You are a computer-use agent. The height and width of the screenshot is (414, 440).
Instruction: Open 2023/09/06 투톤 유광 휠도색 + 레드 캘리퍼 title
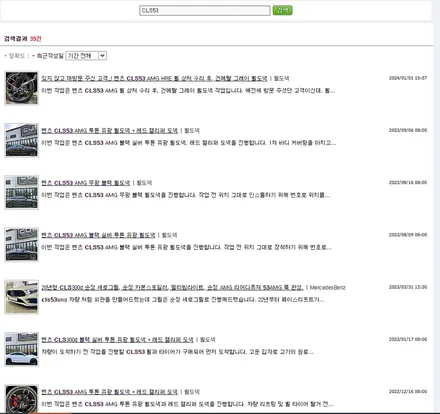tap(110, 131)
